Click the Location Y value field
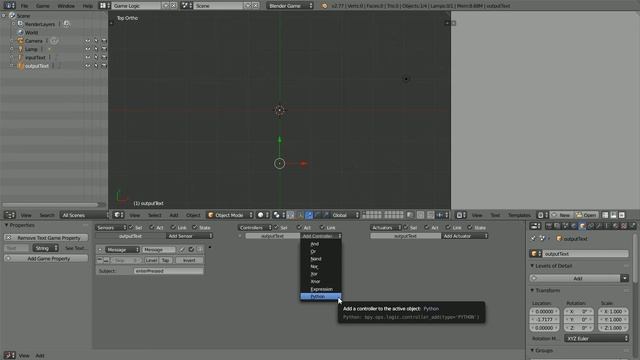The height and width of the screenshot is (360, 640). (544, 320)
